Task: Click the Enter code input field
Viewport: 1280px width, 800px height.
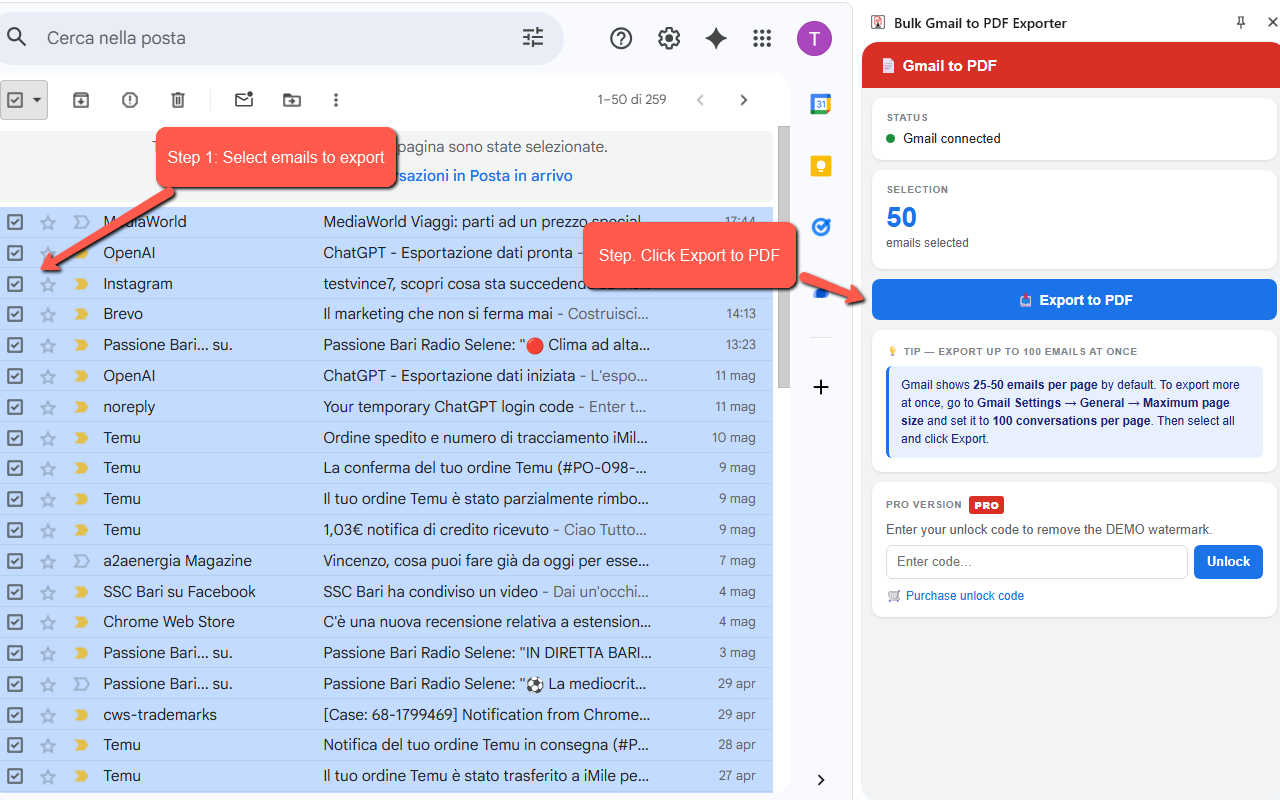Action: (x=1037, y=562)
